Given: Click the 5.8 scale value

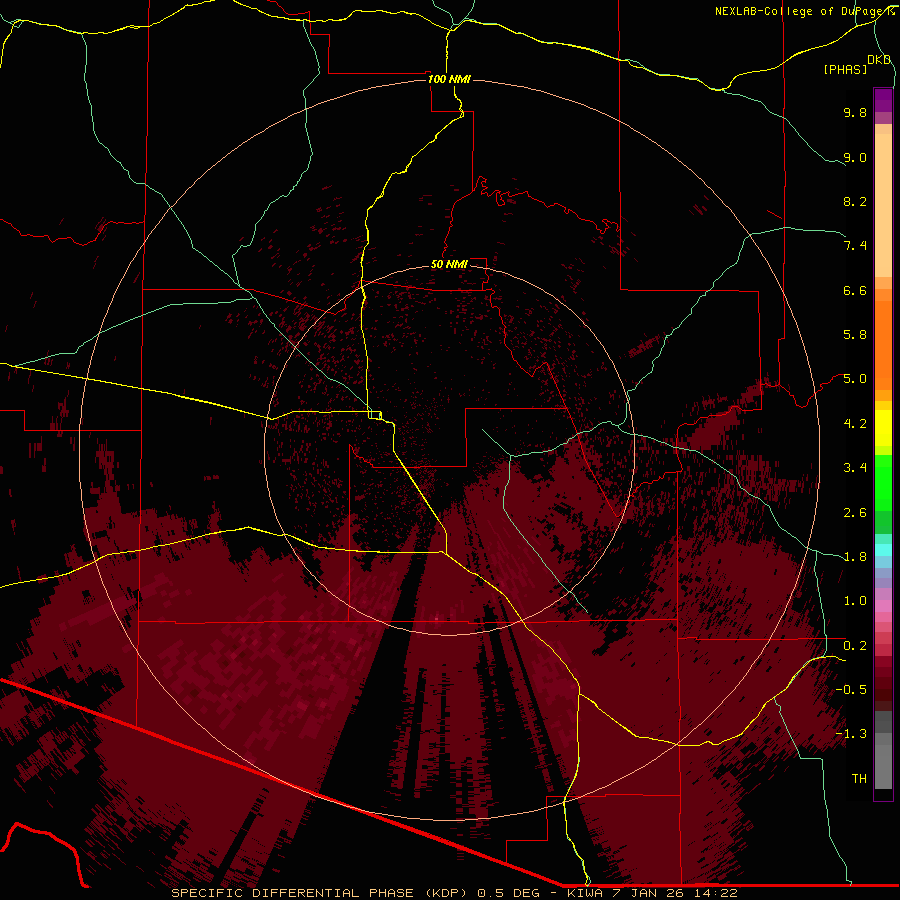Looking at the screenshot, I should click(x=855, y=335).
